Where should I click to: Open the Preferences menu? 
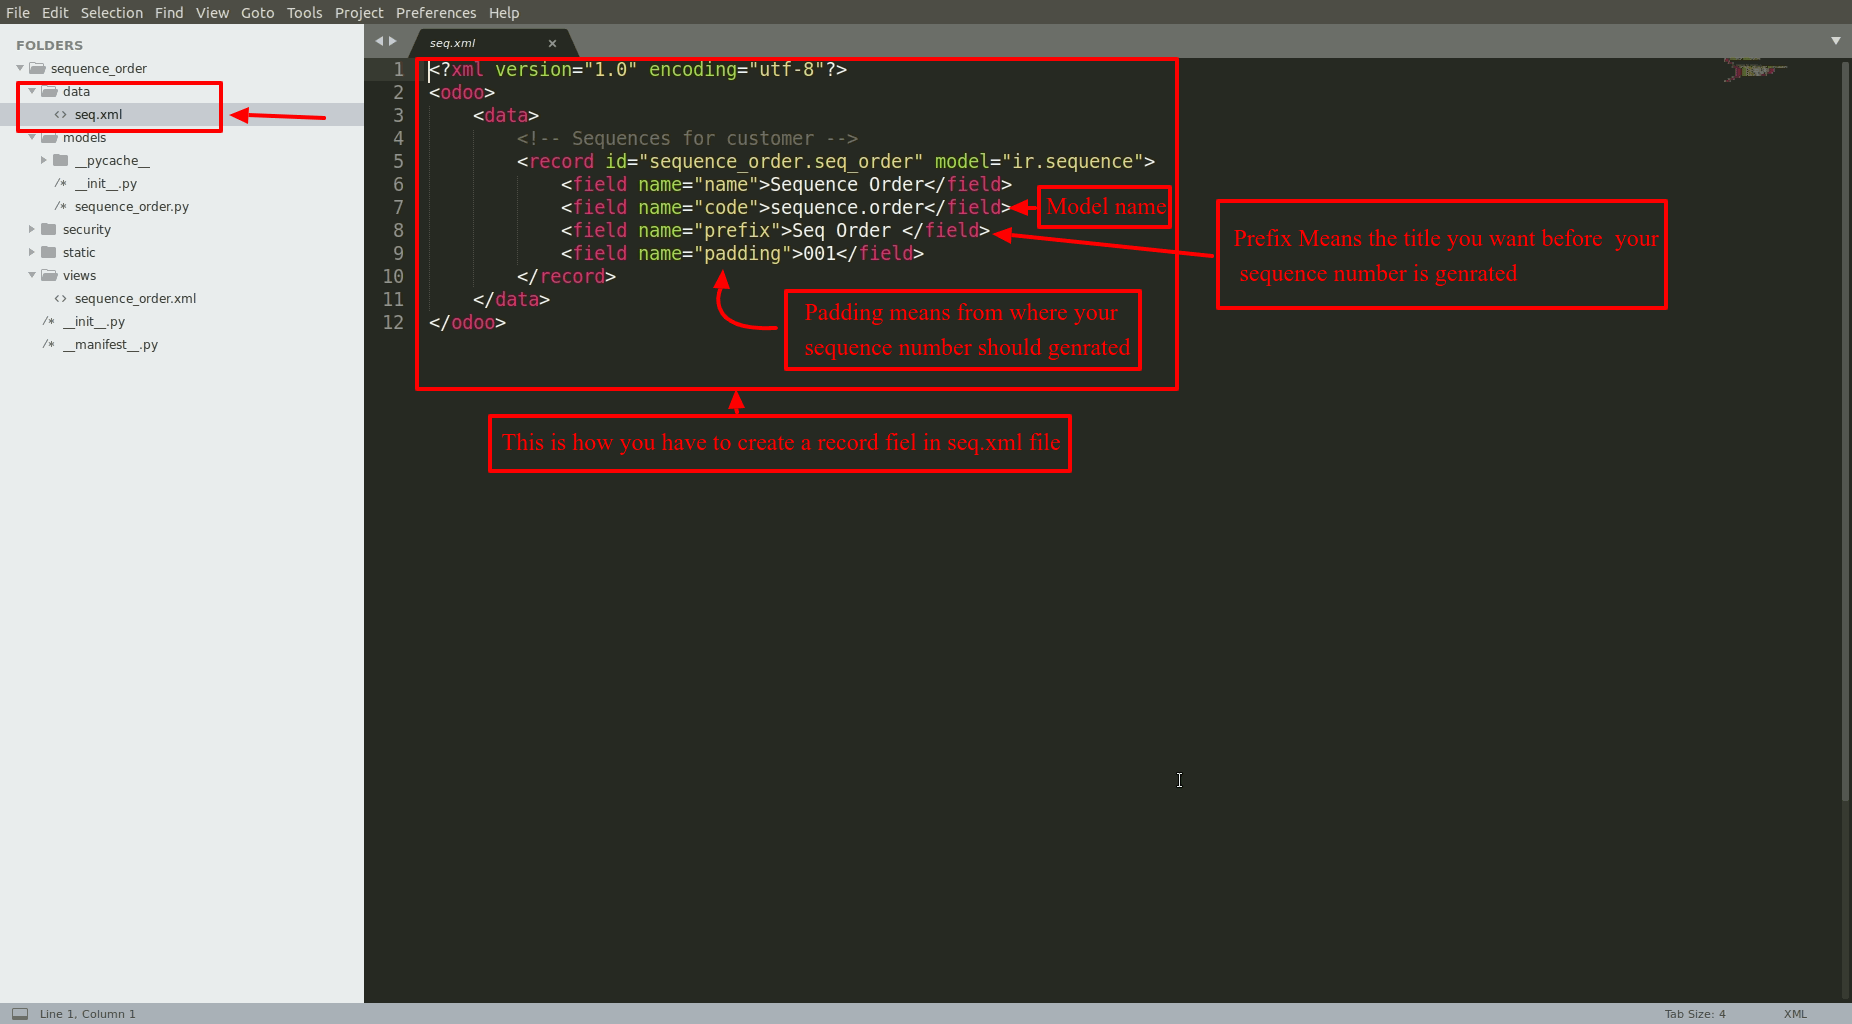tap(436, 12)
